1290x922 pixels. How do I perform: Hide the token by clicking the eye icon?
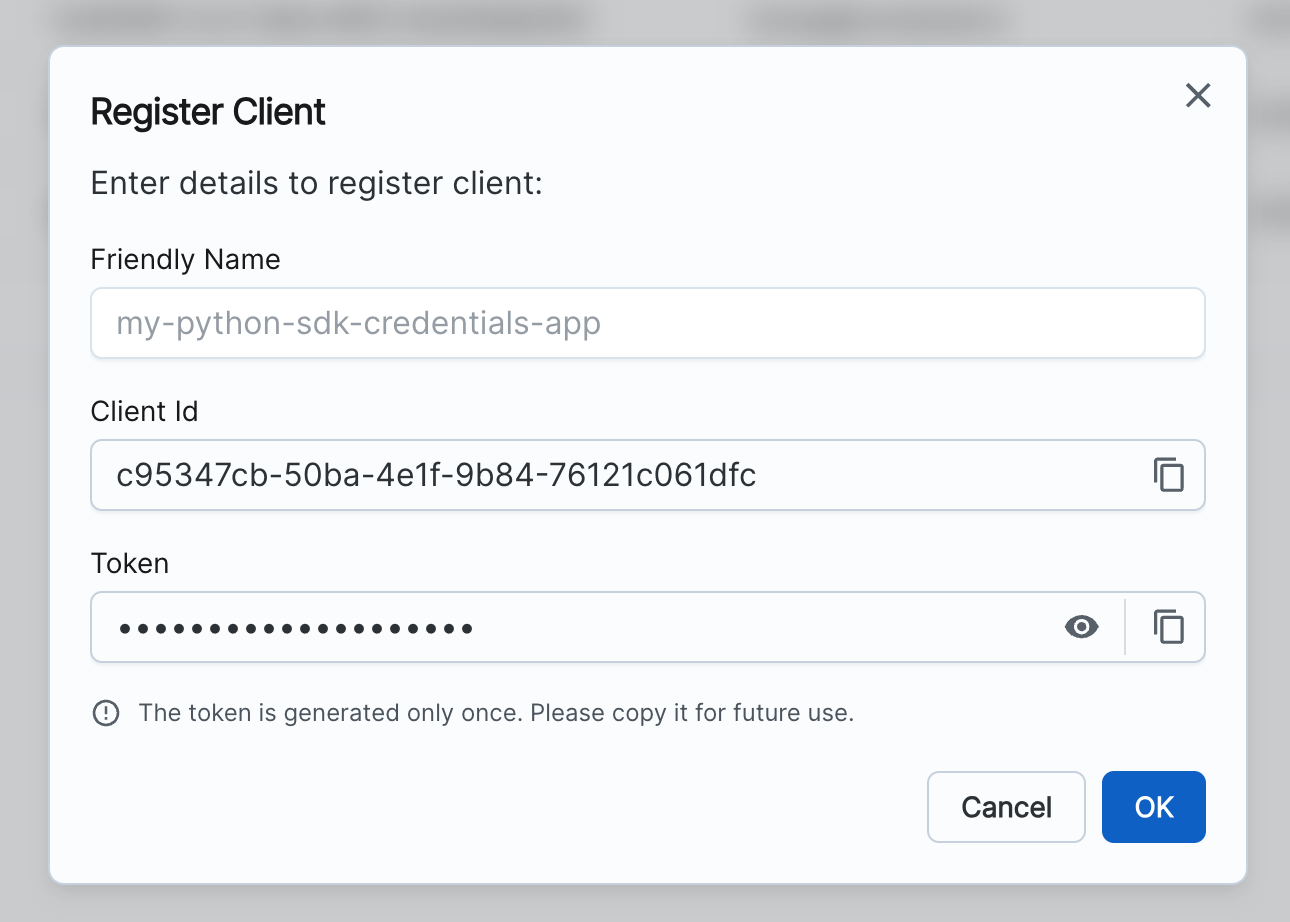click(1081, 627)
